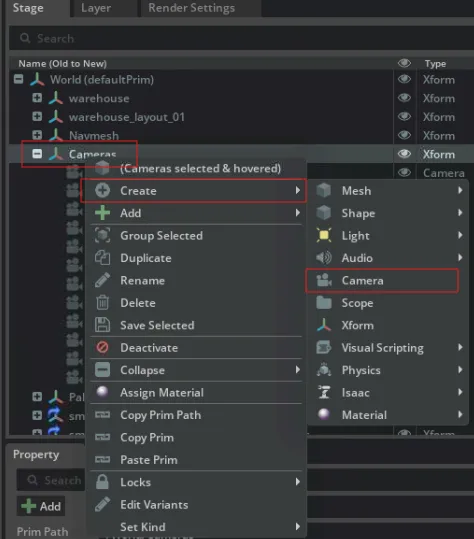This screenshot has width=474, height=539.
Task: Click the Material sphere icon in submenu
Action: [x=323, y=415]
